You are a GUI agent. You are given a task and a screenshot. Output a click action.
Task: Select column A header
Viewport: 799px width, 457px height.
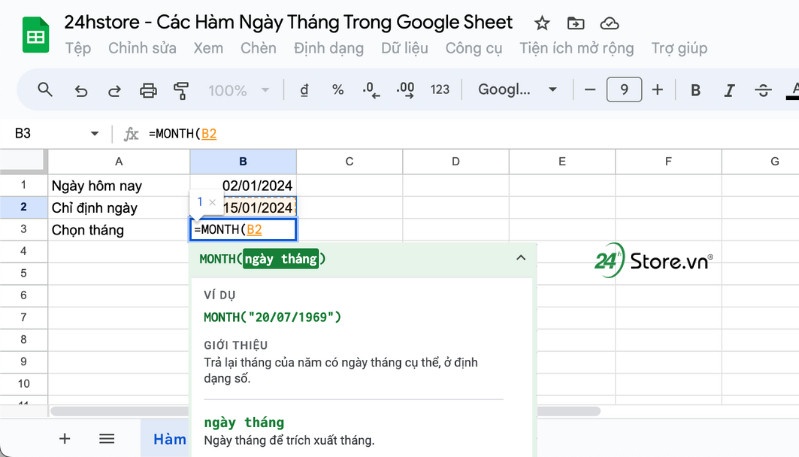(x=119, y=162)
